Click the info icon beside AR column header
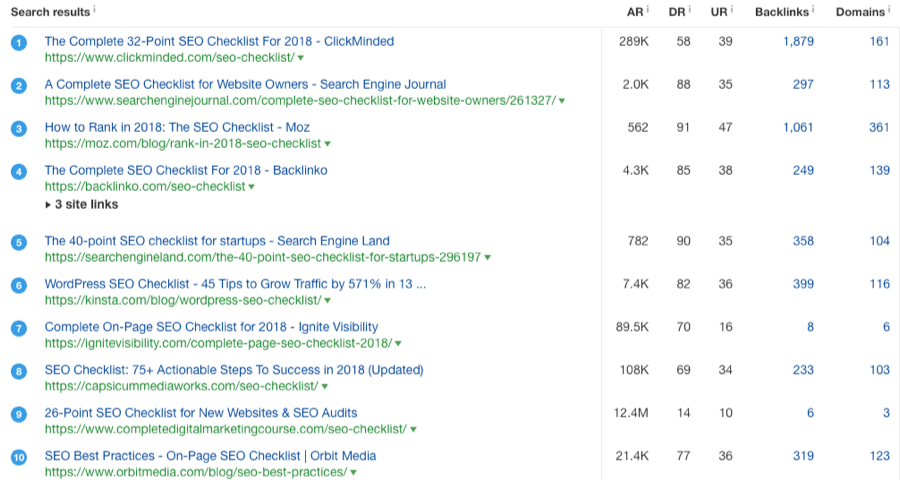The height and width of the screenshot is (480, 900). tap(648, 9)
